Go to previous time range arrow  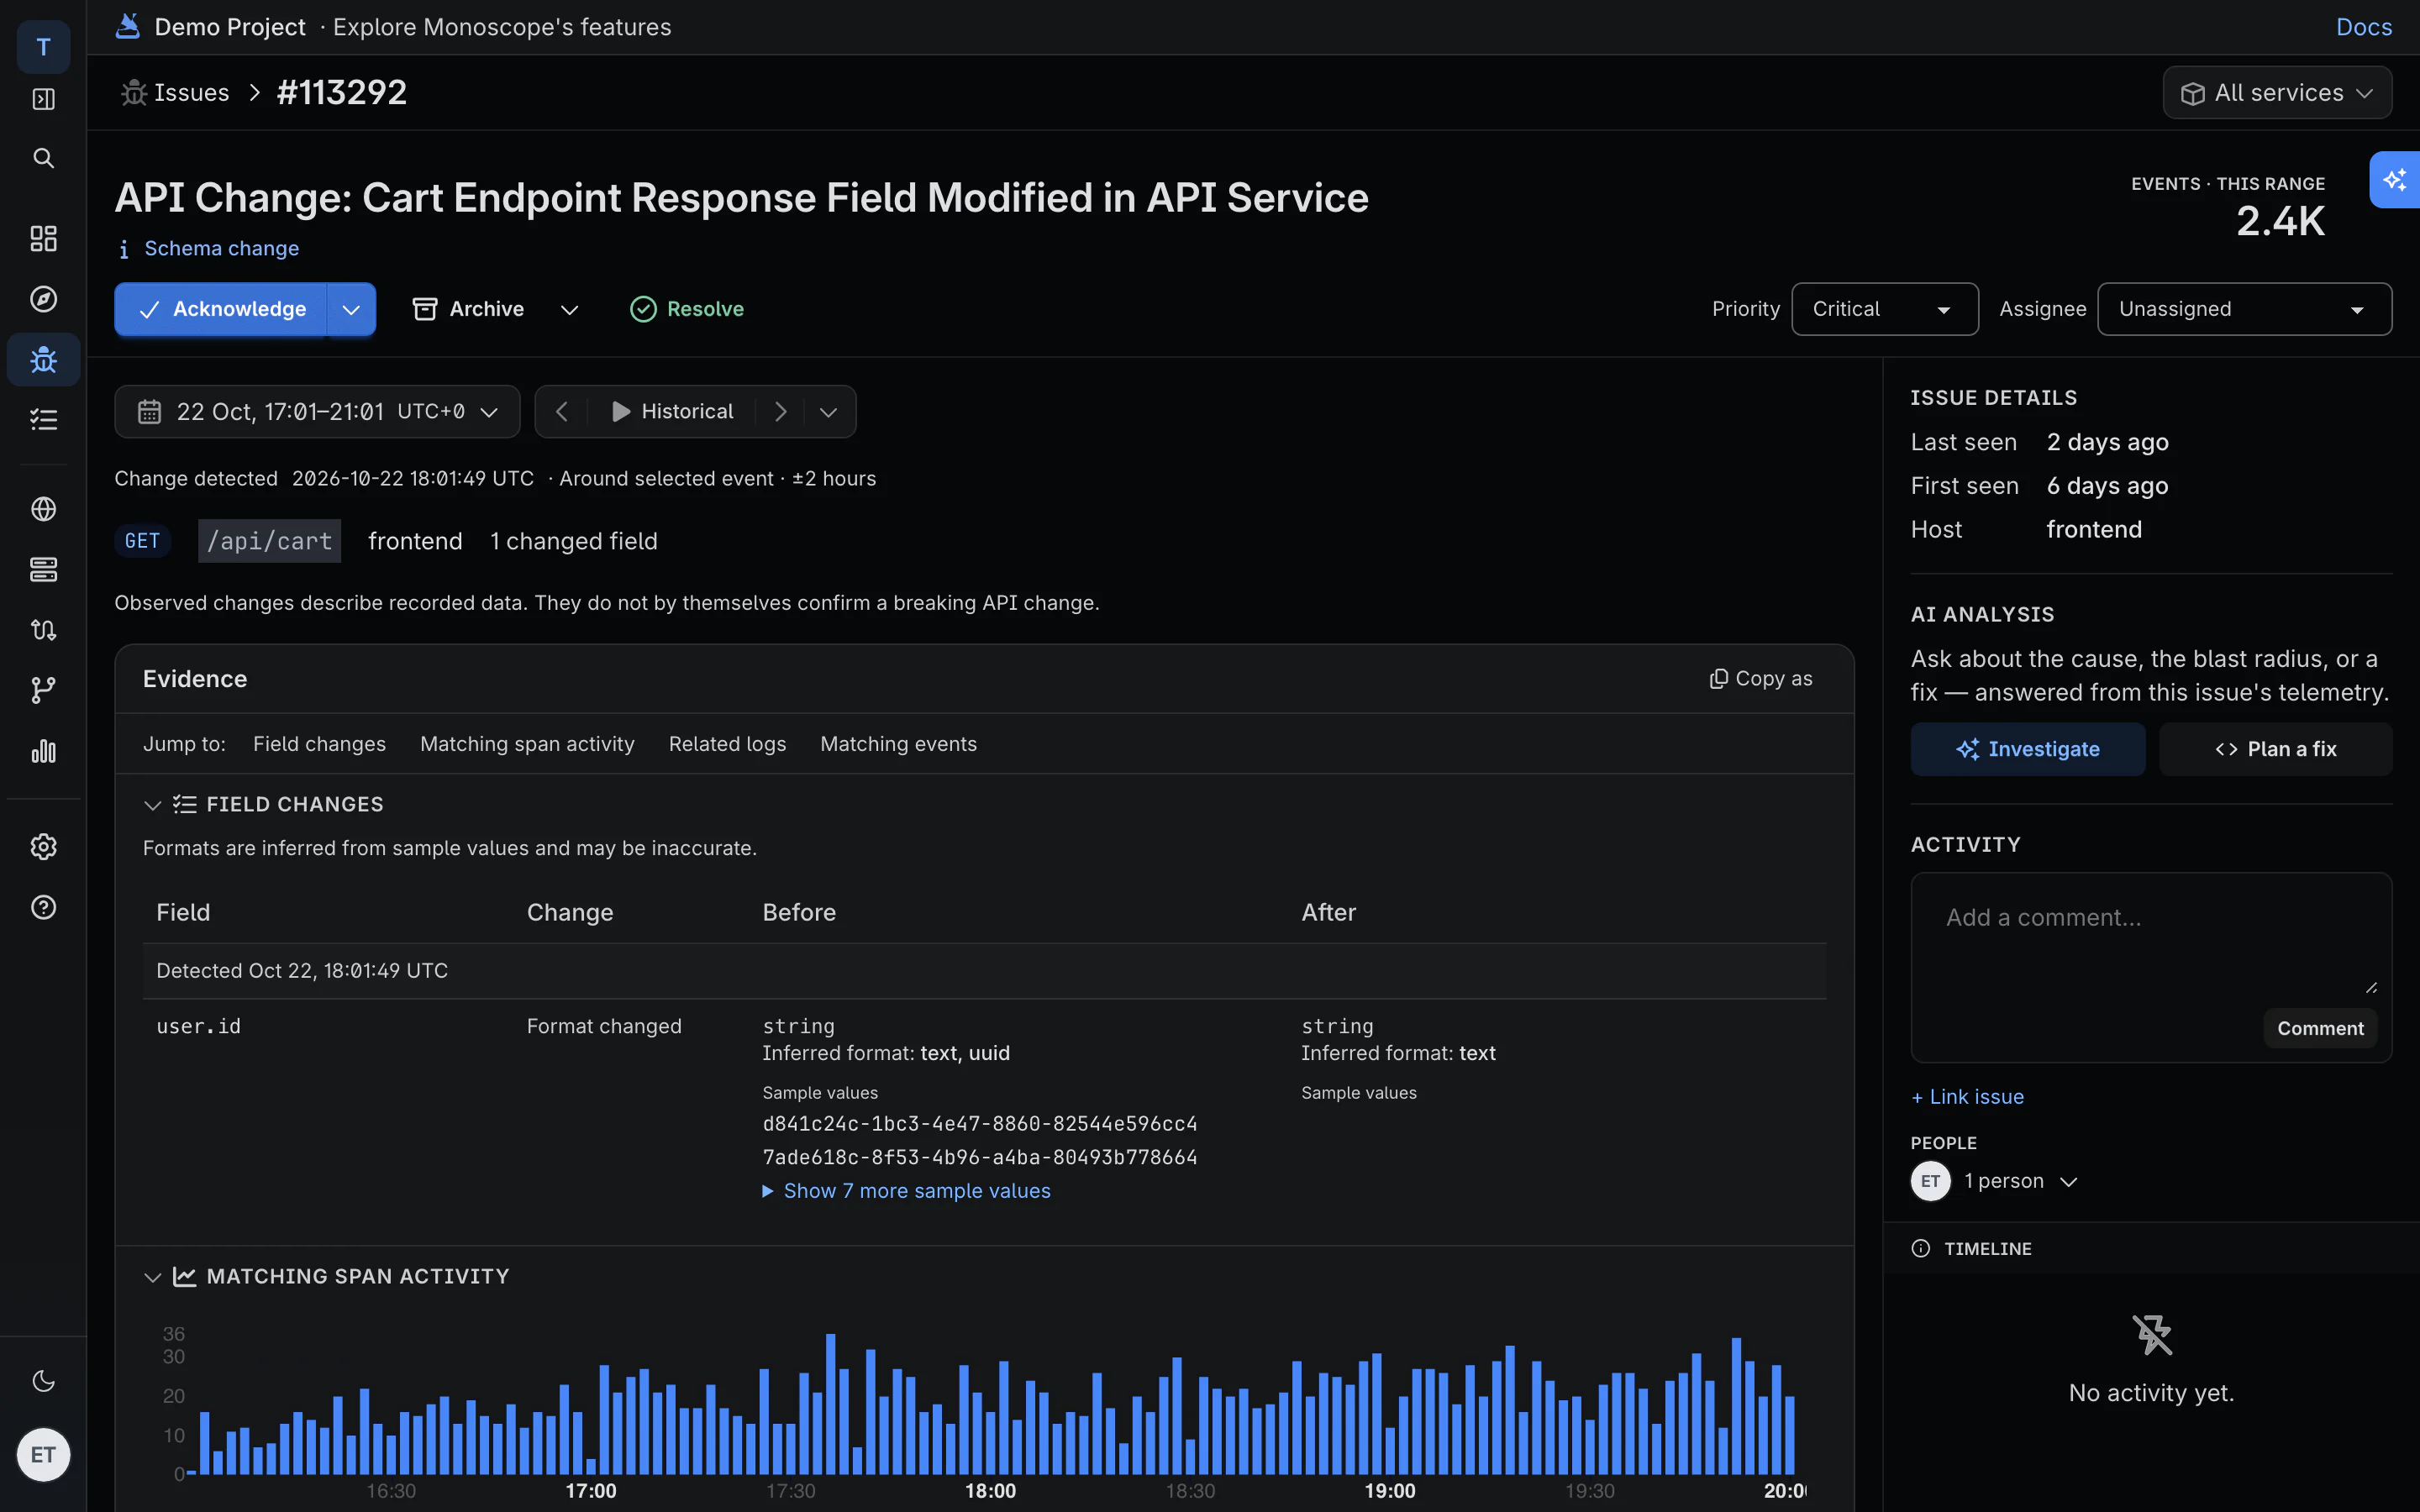(562, 412)
